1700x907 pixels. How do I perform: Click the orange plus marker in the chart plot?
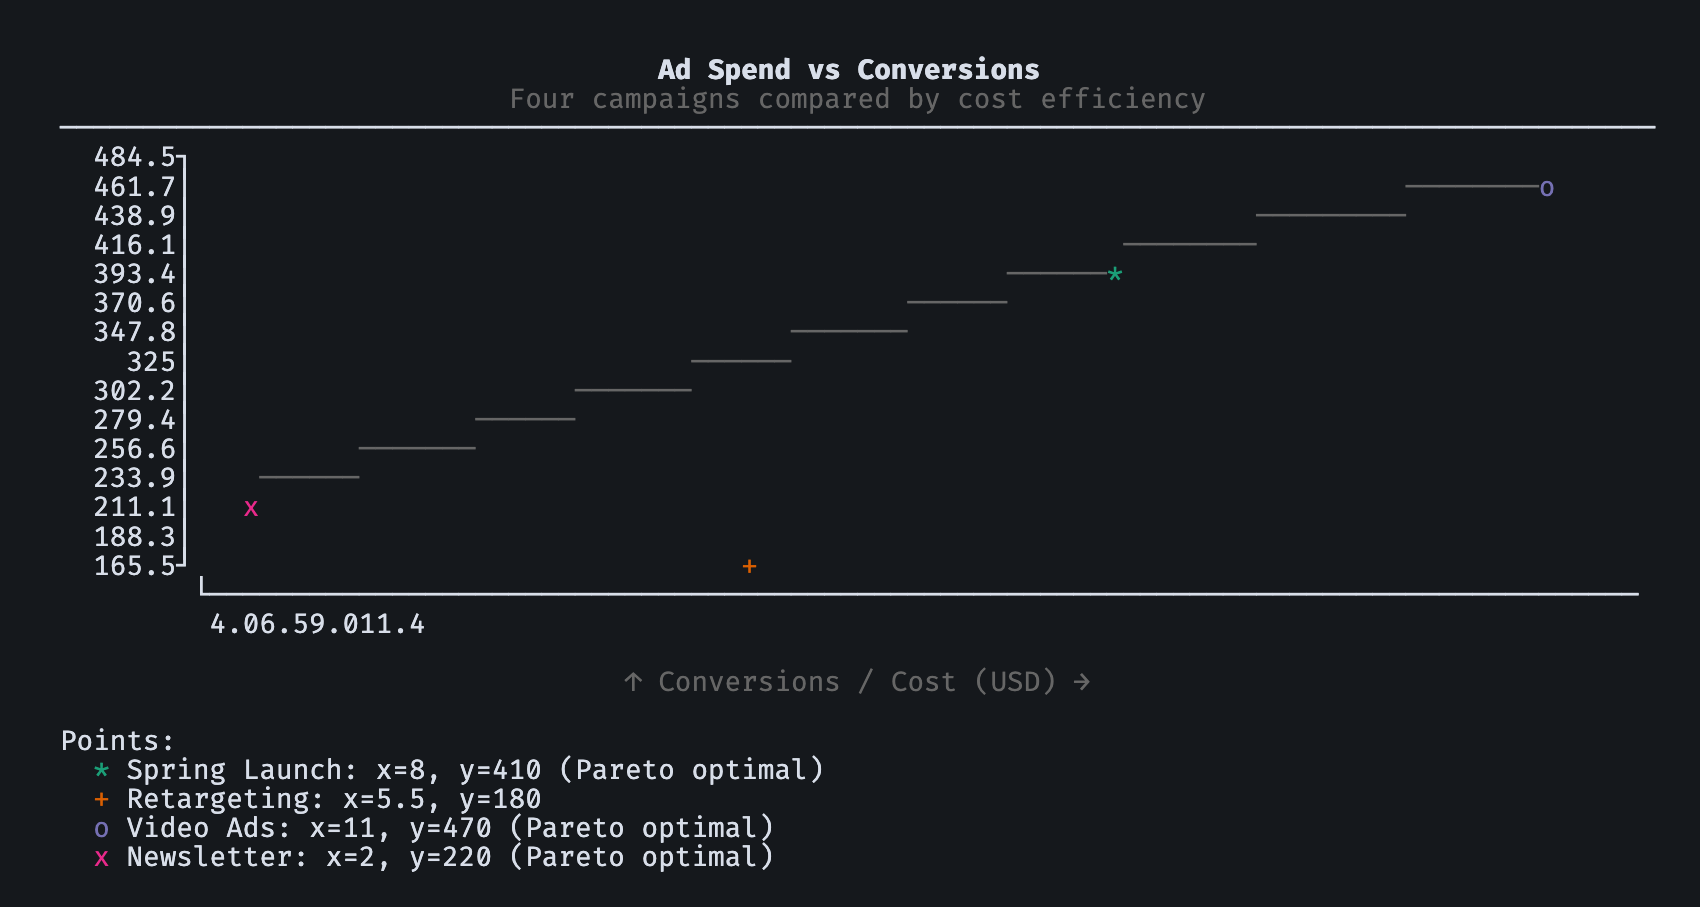click(x=749, y=567)
